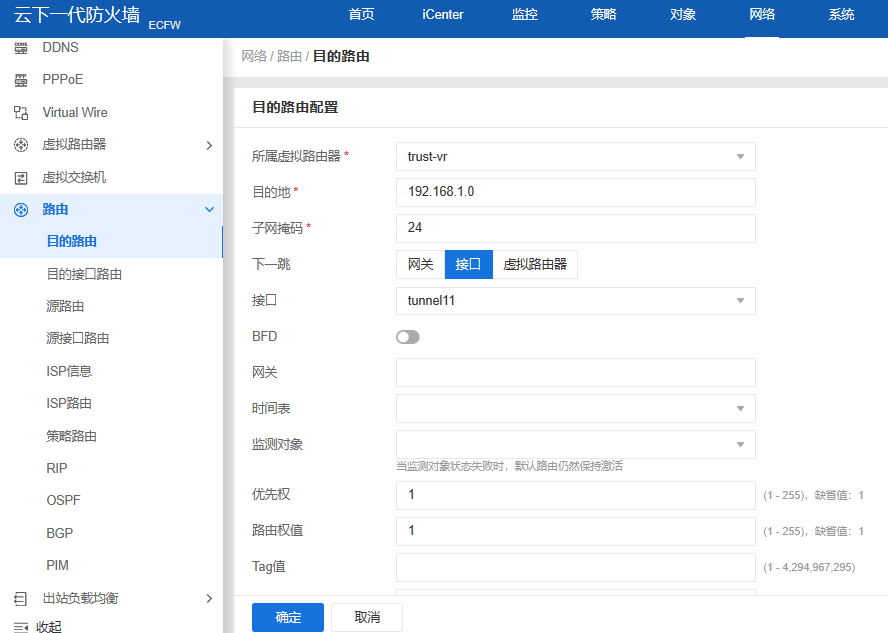Click the 路由 section icon

(21, 210)
